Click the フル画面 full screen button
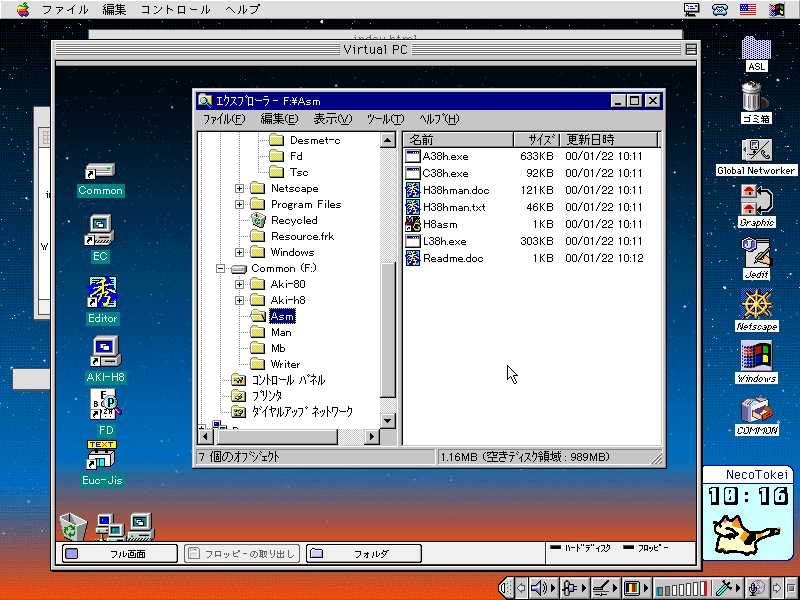The height and width of the screenshot is (600, 800). (120, 554)
